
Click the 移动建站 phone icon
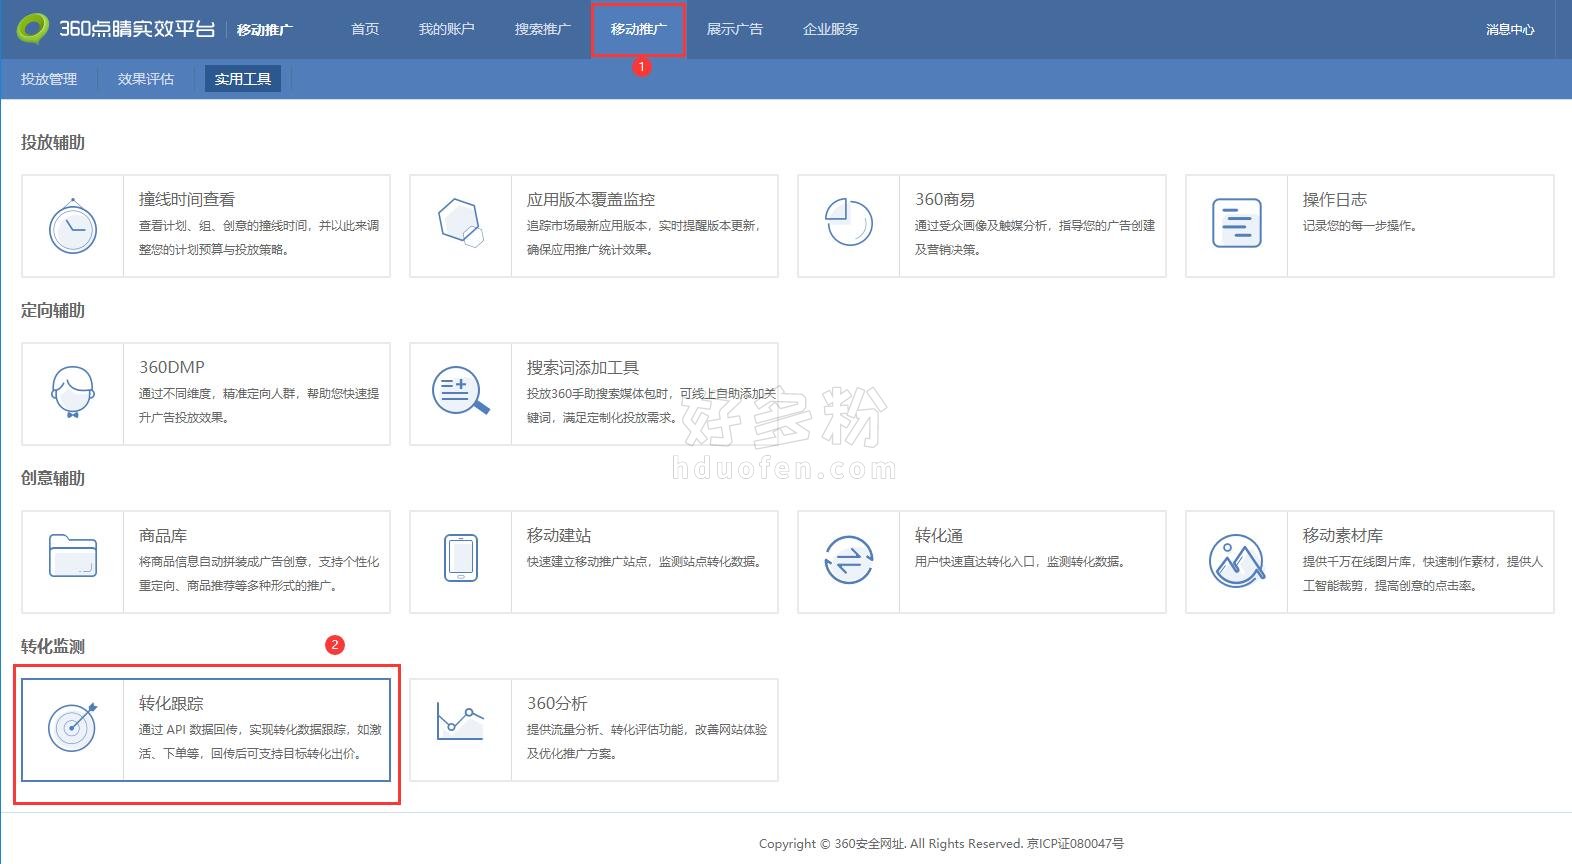pos(461,558)
